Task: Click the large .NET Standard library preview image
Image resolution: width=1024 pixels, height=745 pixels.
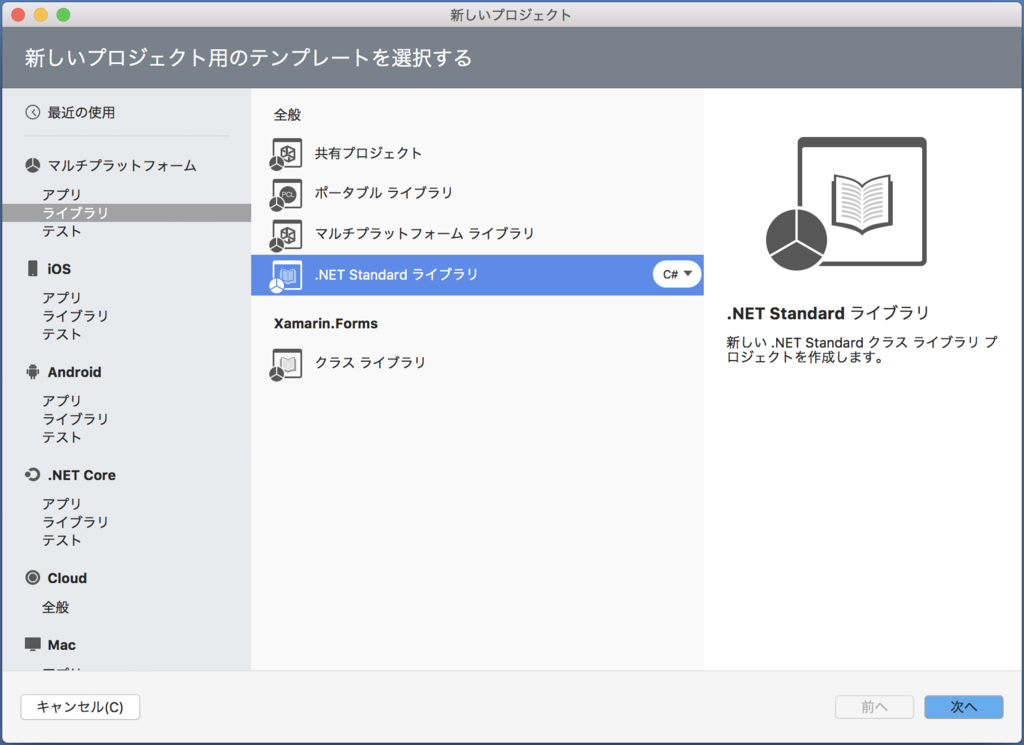Action: [x=846, y=204]
